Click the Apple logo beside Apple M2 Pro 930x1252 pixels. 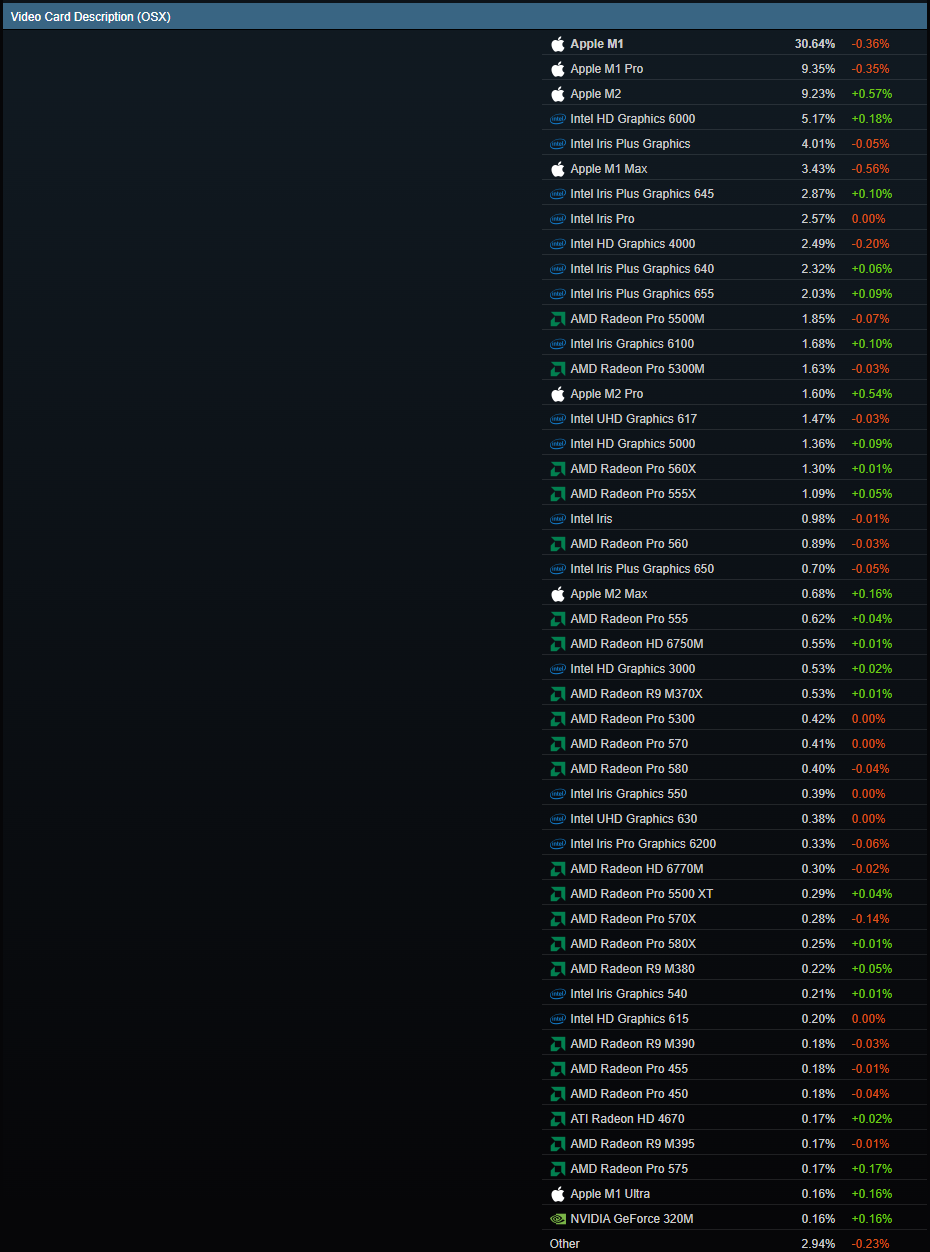coord(558,394)
